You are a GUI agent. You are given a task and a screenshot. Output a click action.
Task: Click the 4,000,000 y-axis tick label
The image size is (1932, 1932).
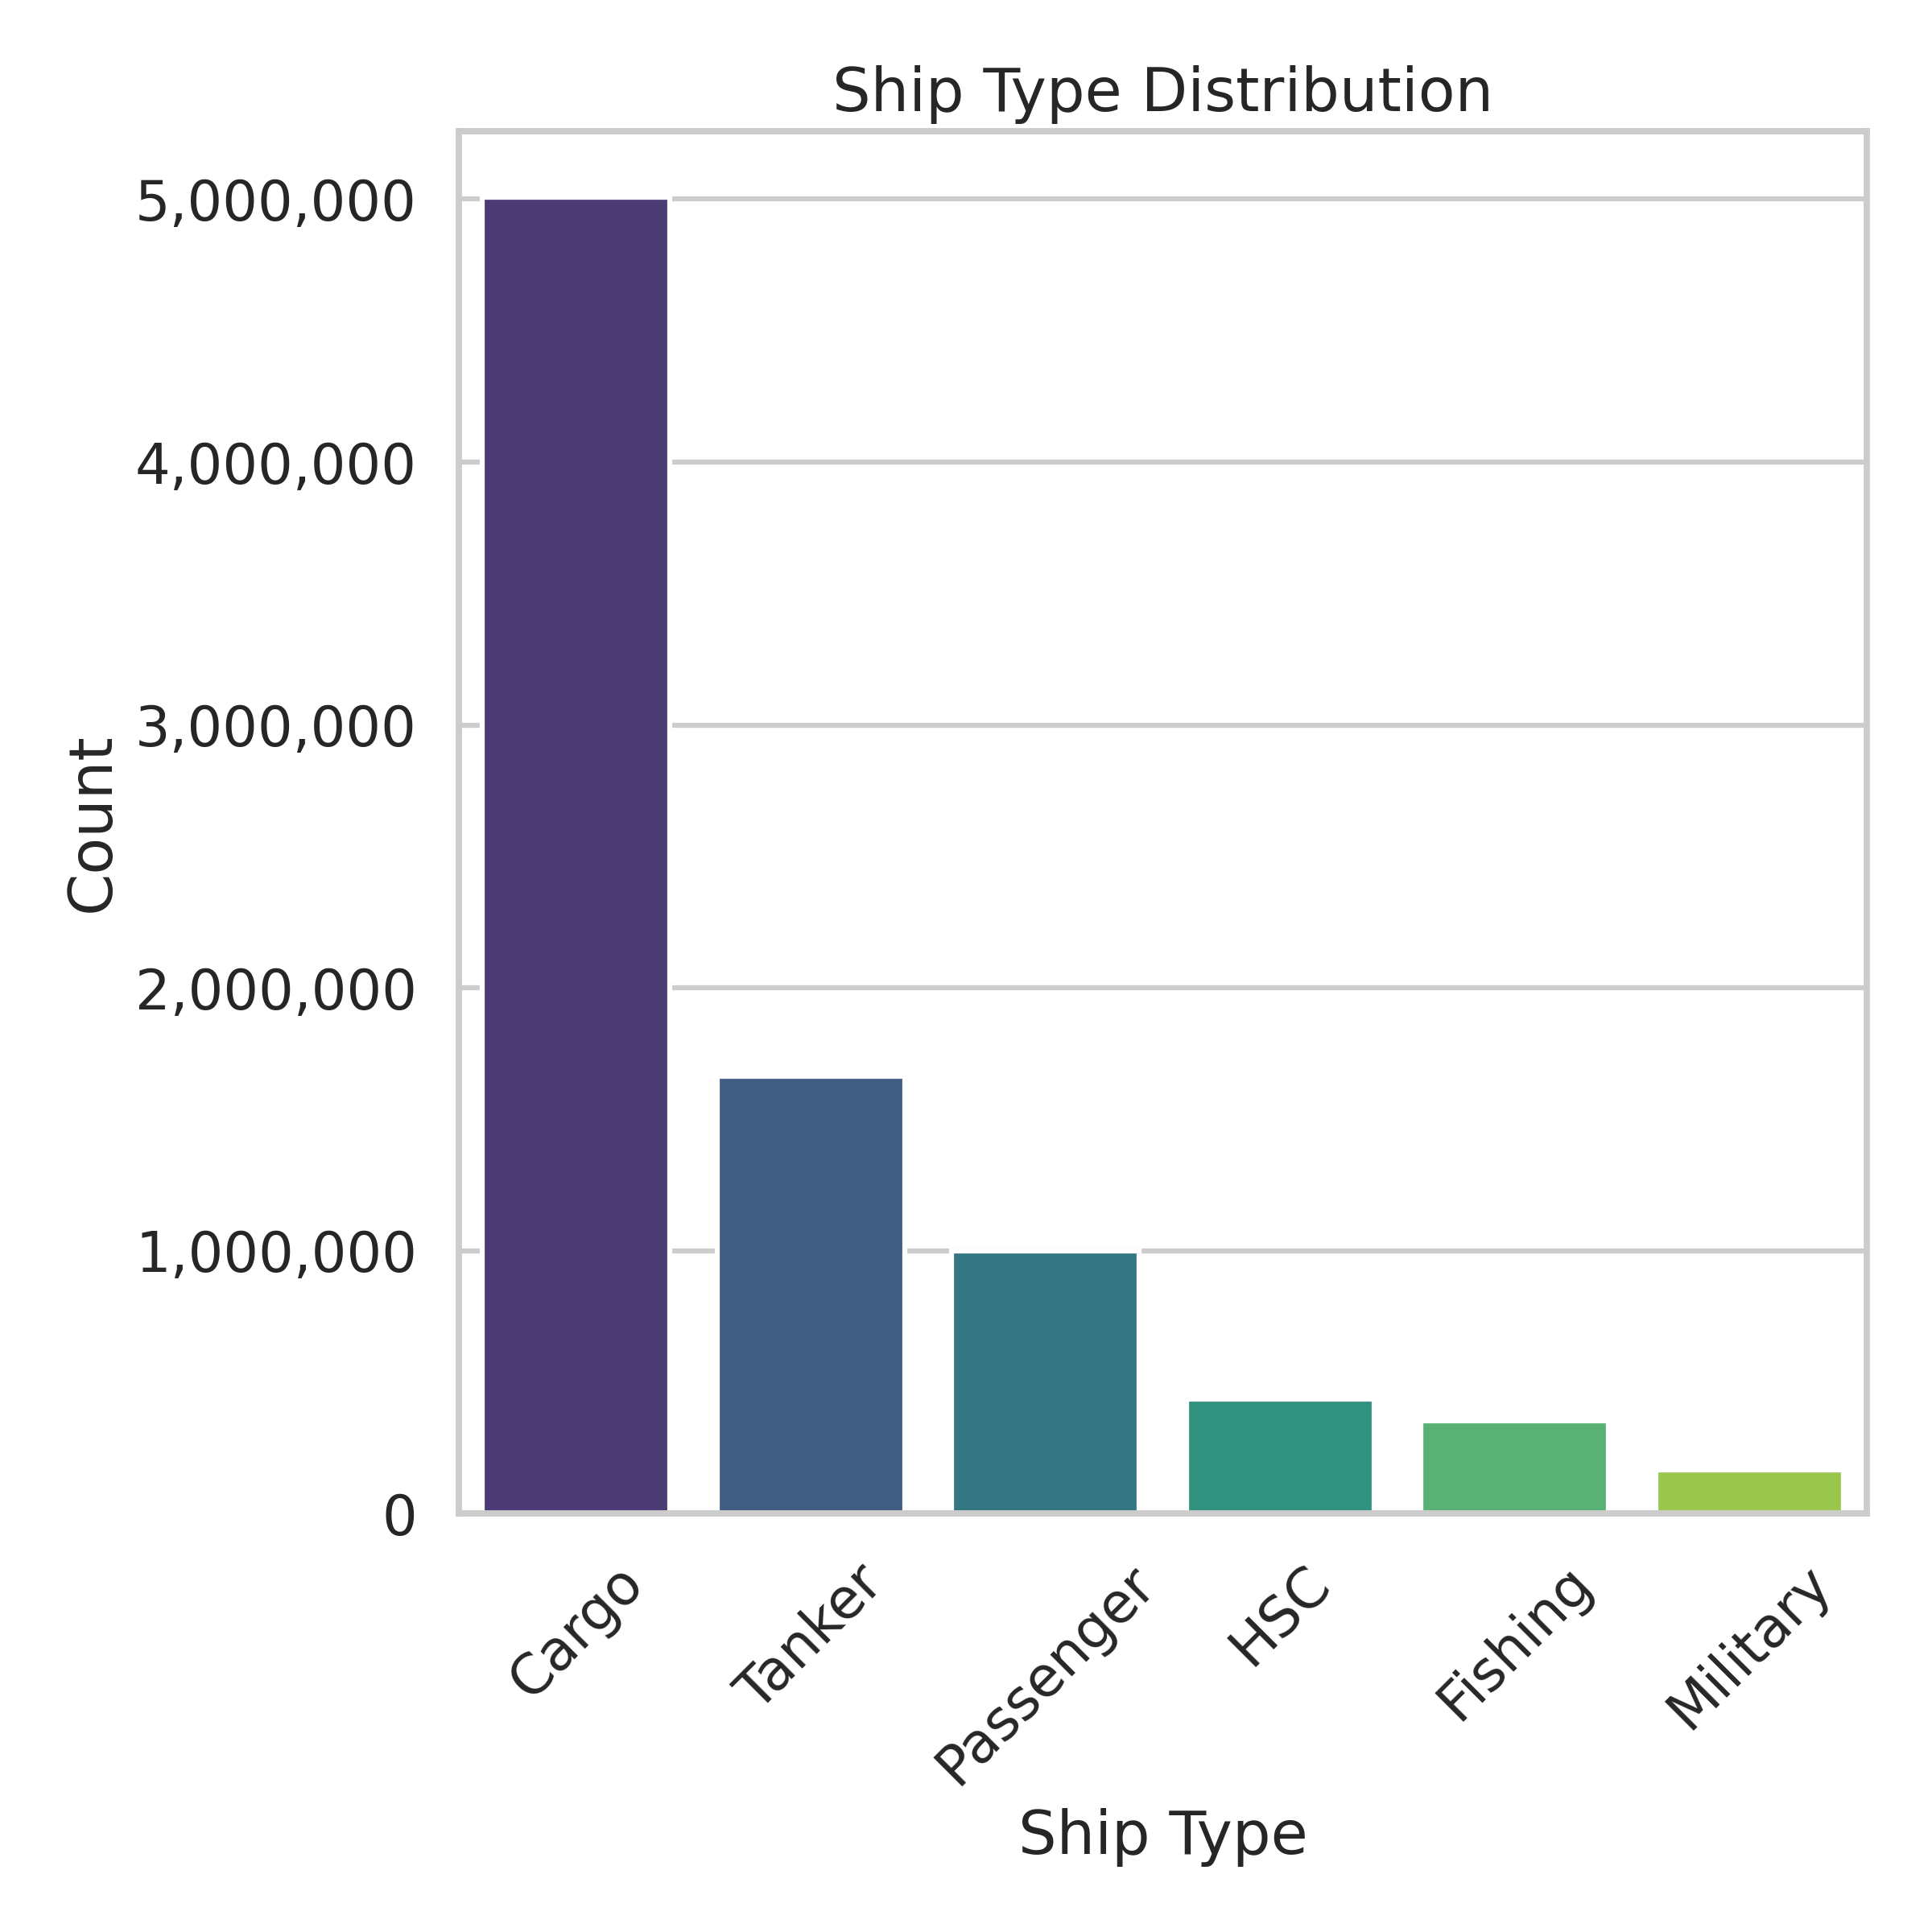pos(275,466)
